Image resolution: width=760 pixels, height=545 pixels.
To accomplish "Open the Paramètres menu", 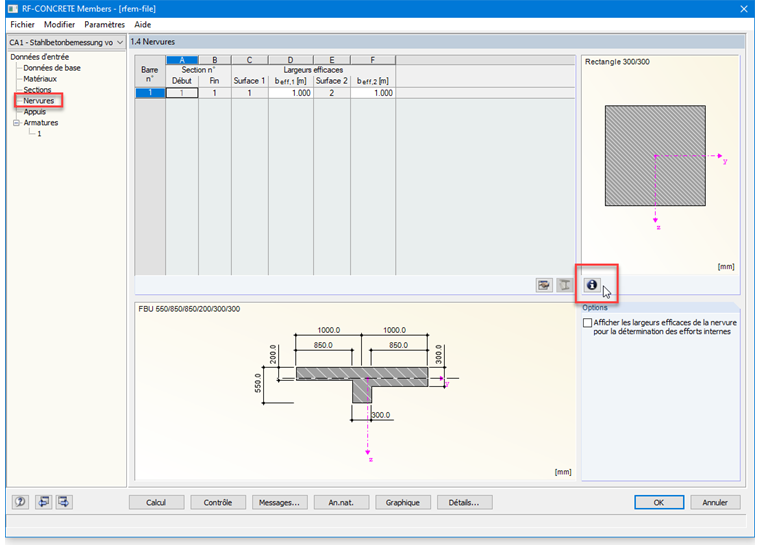I will click(x=104, y=24).
